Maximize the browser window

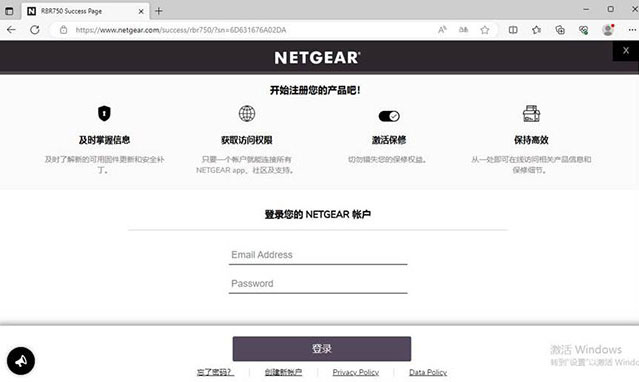[610, 9]
